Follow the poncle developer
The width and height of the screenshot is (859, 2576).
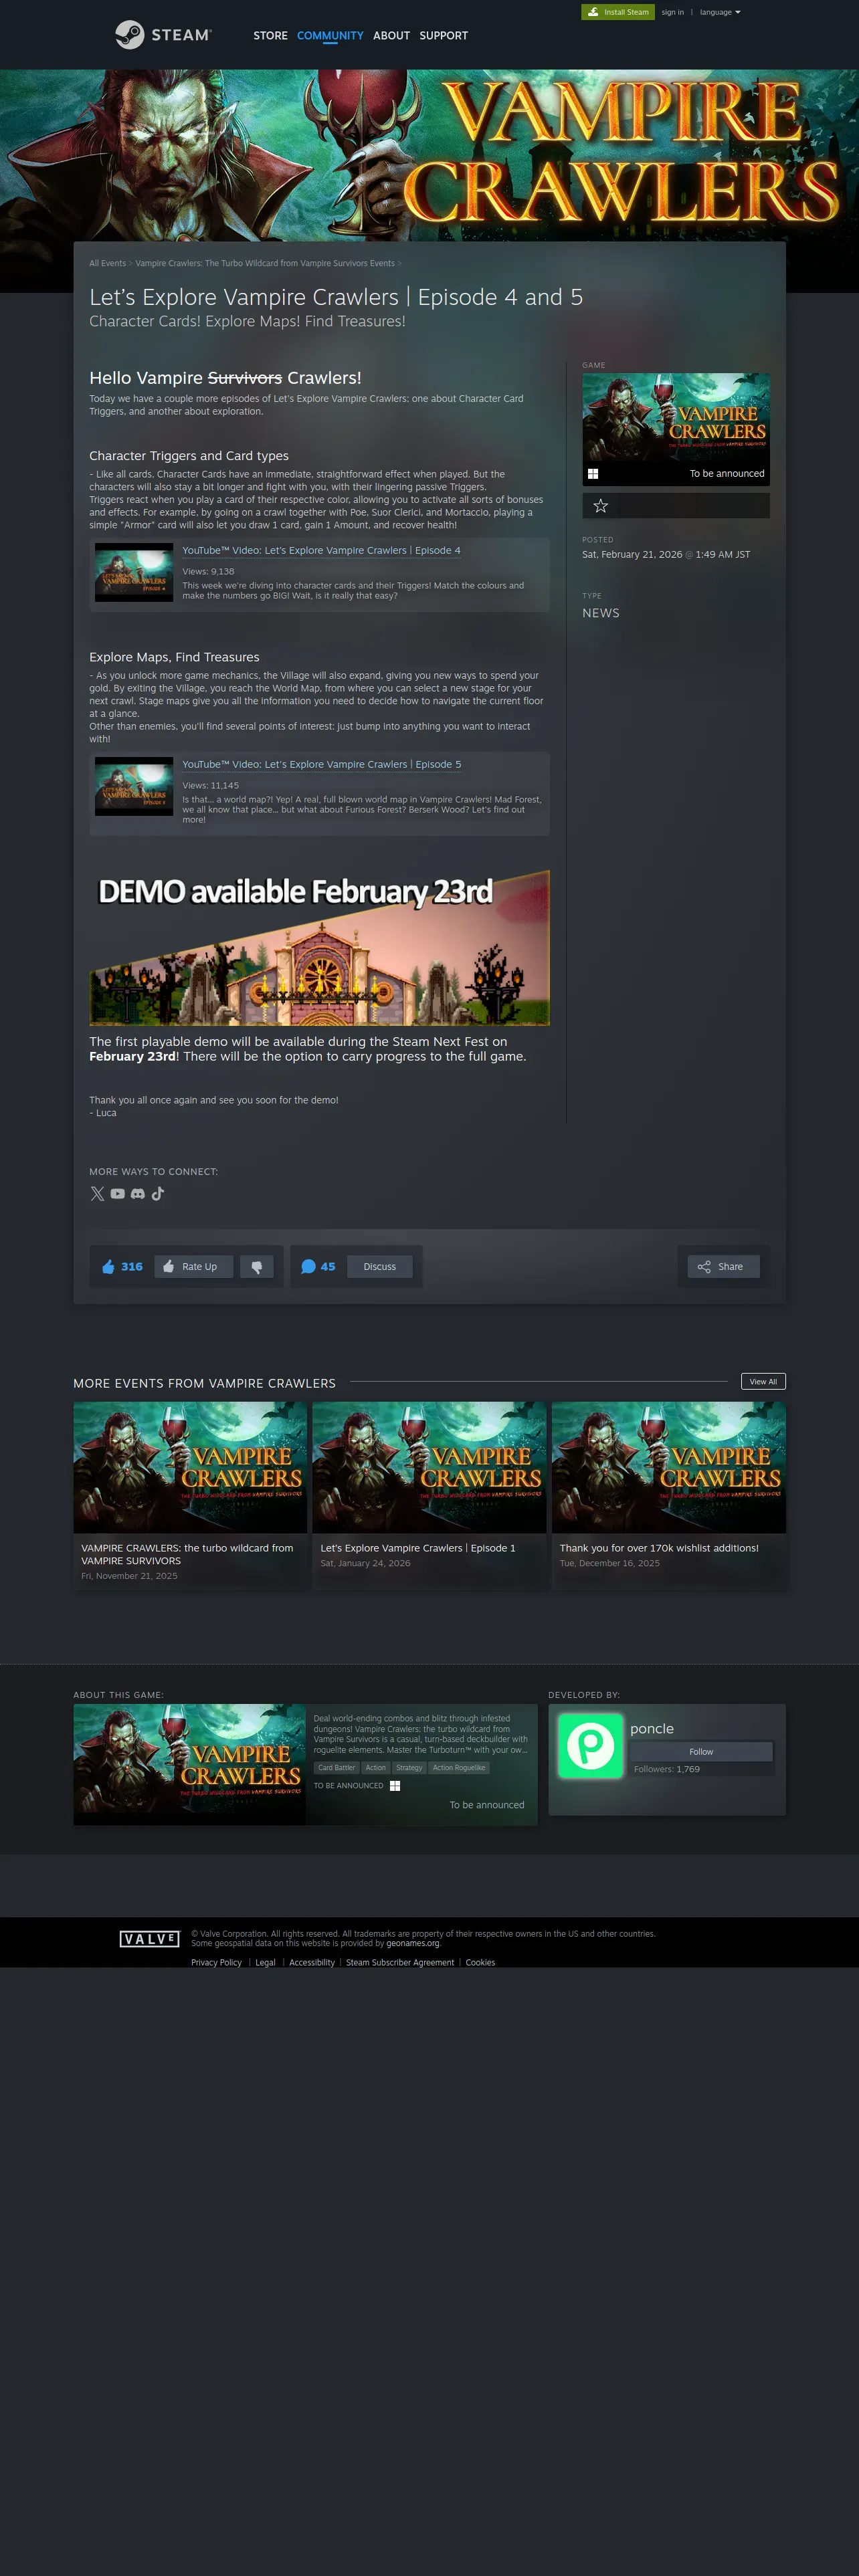point(701,1752)
